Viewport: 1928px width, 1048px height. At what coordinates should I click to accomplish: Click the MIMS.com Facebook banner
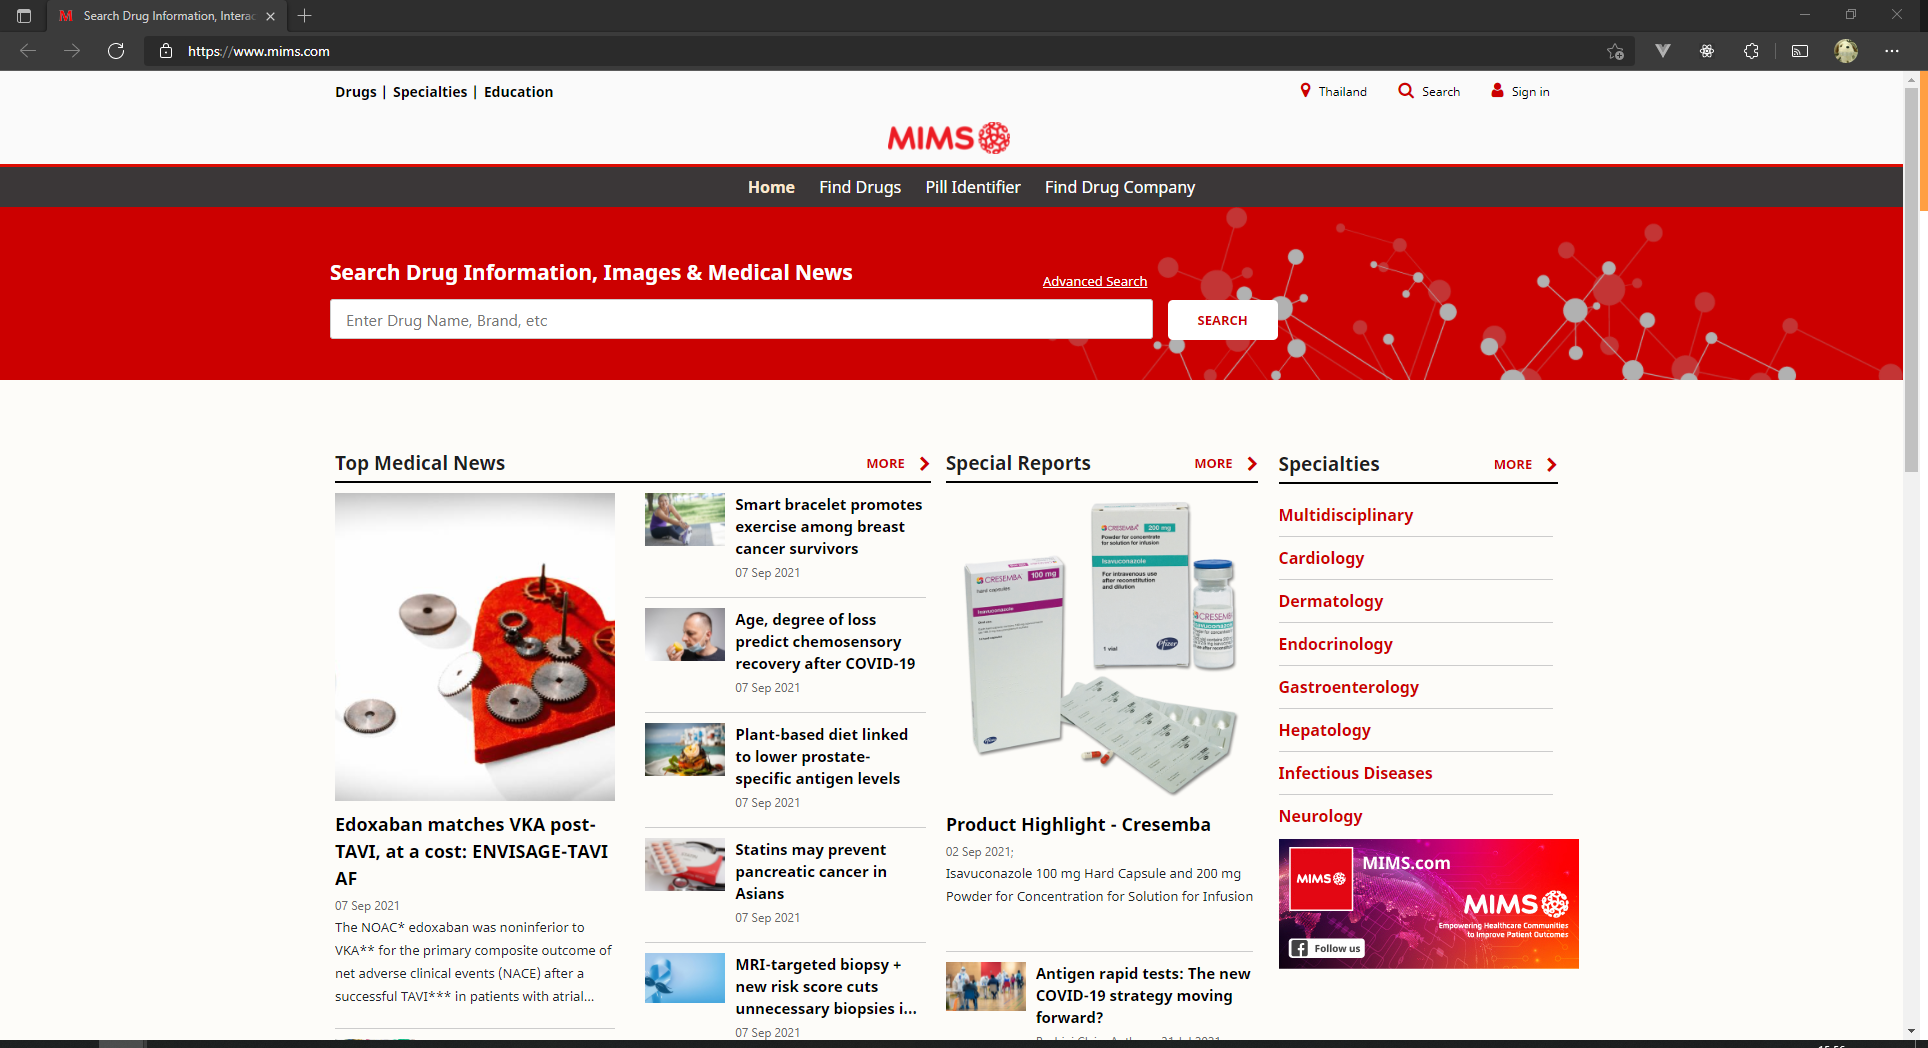(x=1428, y=904)
